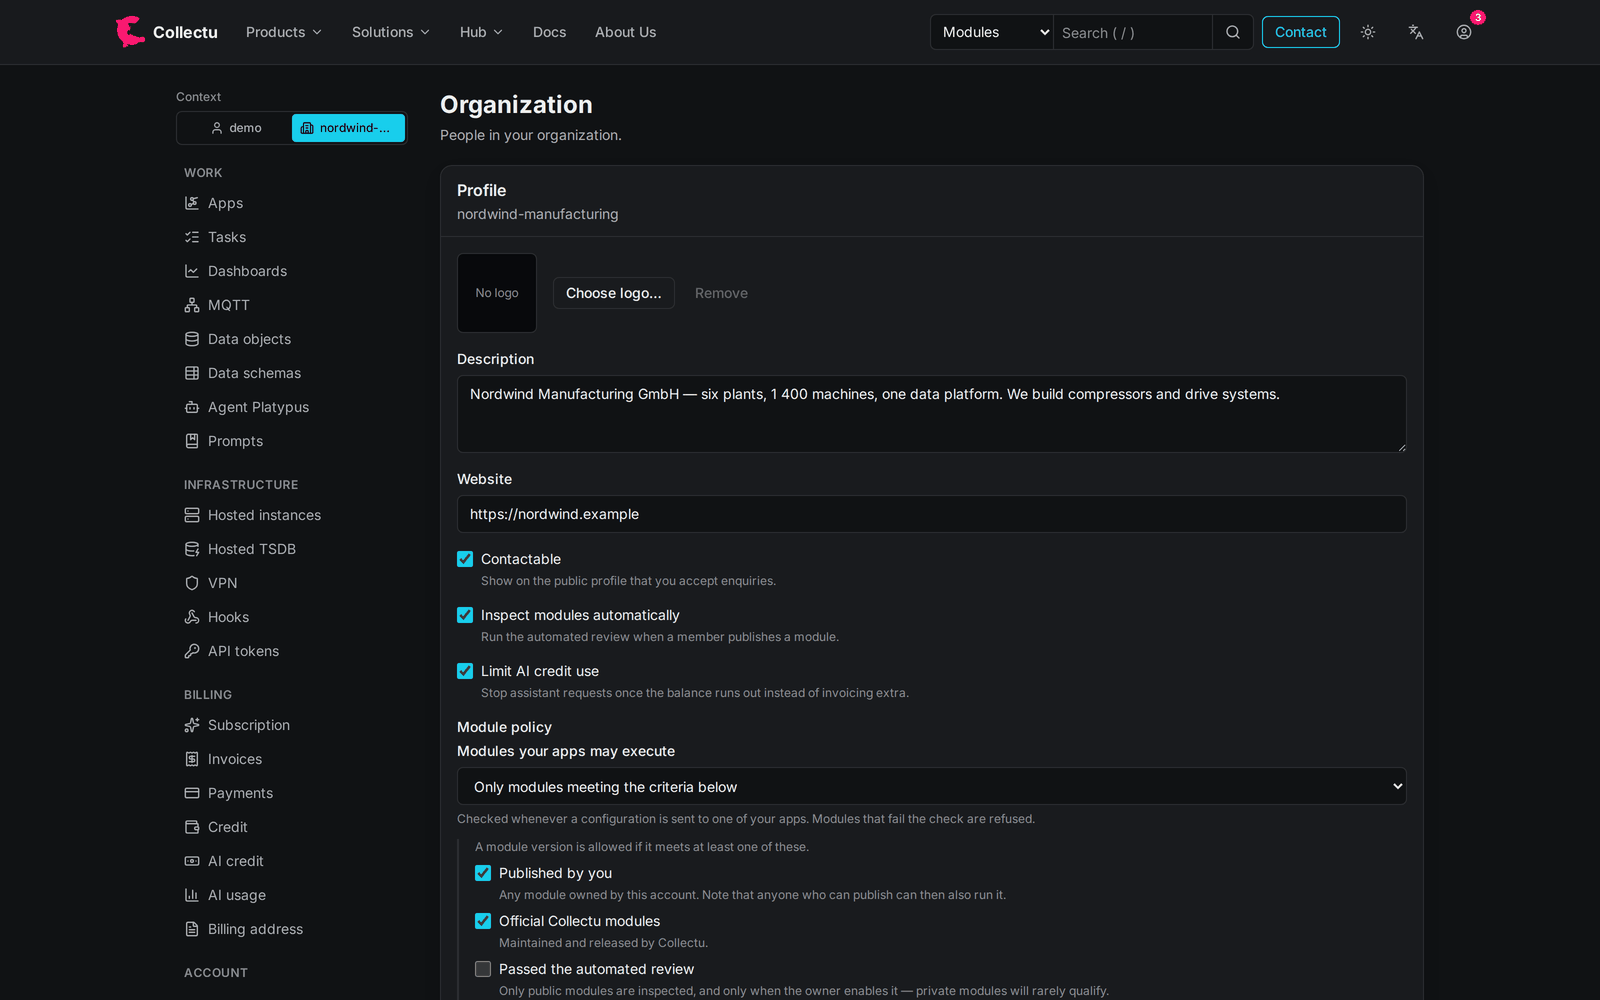Open the Docs page
Screen dimensions: 1600x1000
[550, 32]
